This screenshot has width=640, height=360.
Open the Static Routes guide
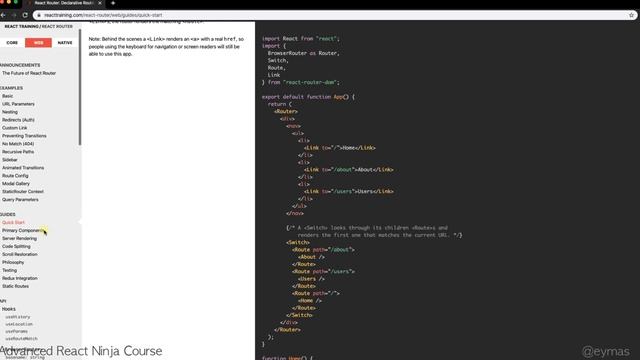click(x=16, y=286)
